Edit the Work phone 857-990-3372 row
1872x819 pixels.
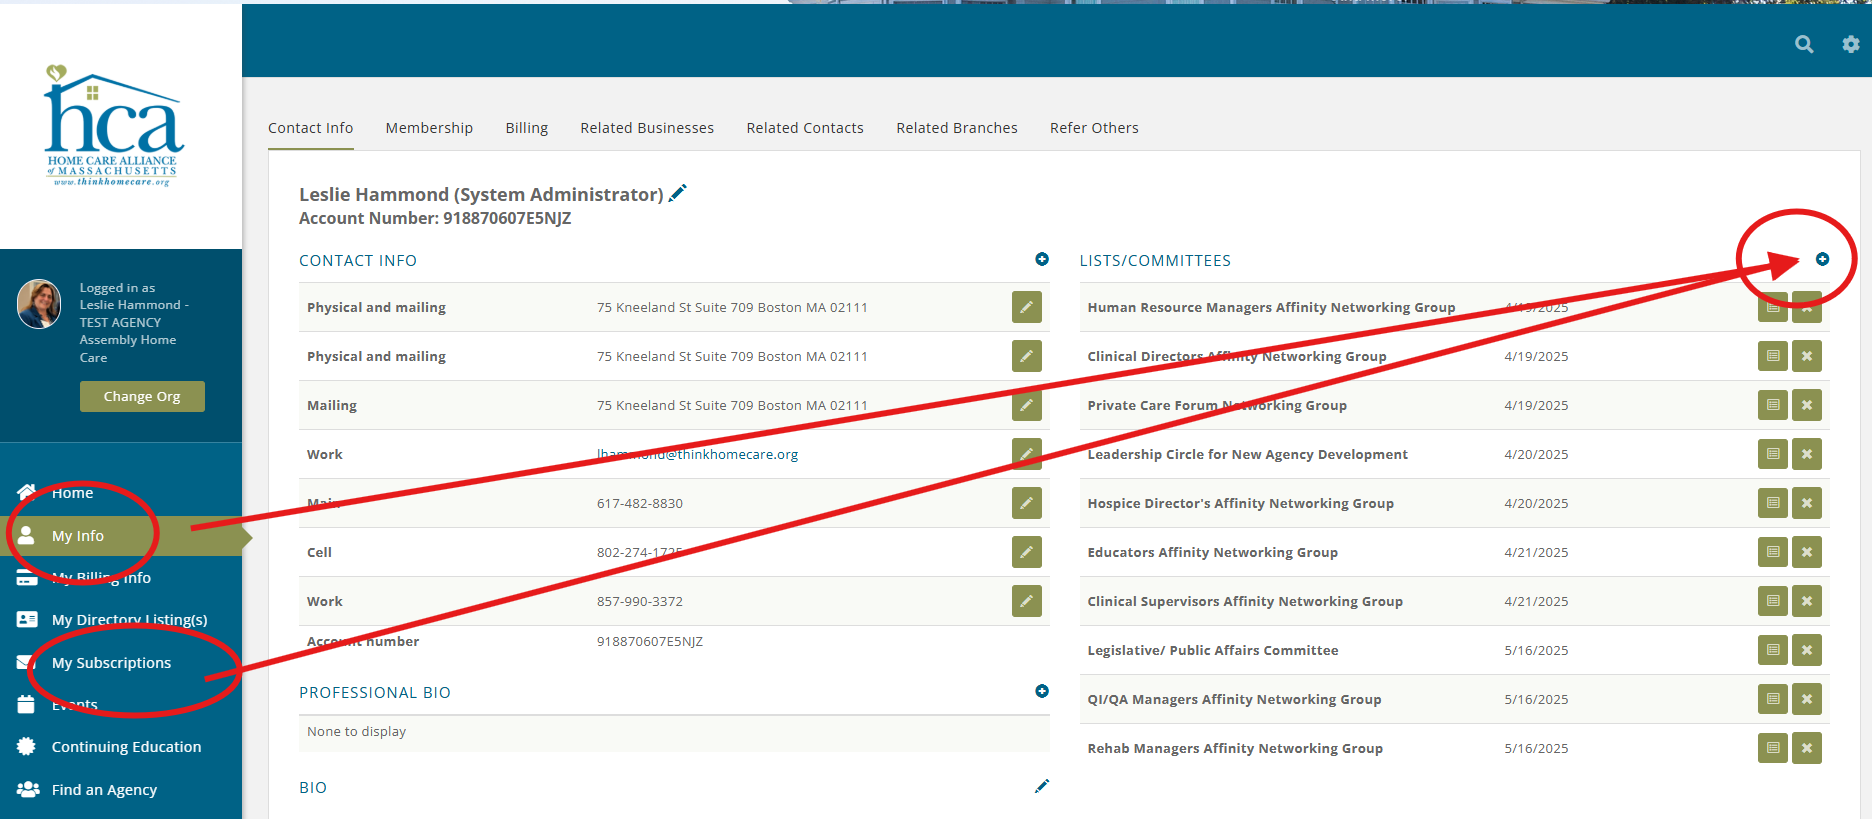tap(1027, 601)
